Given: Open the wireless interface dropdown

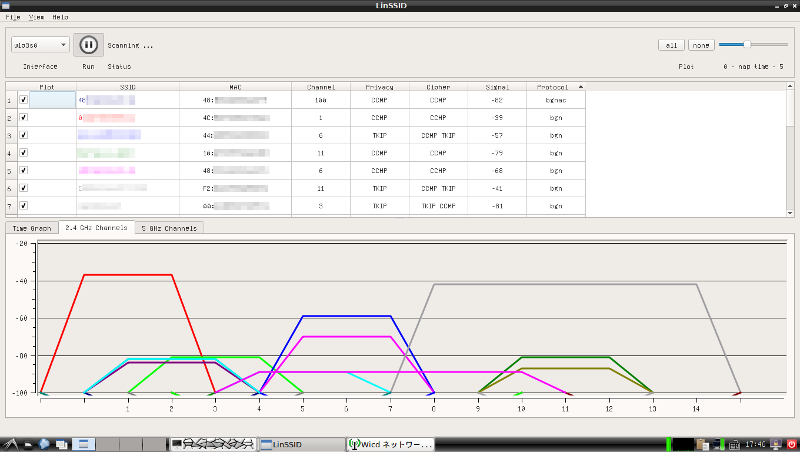Looking at the screenshot, I should (x=40, y=45).
